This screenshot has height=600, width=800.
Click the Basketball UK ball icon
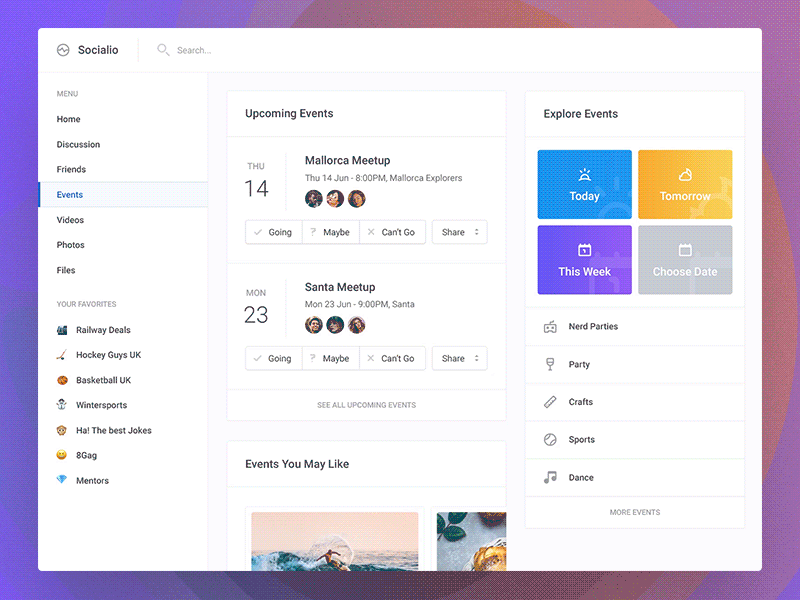62,380
